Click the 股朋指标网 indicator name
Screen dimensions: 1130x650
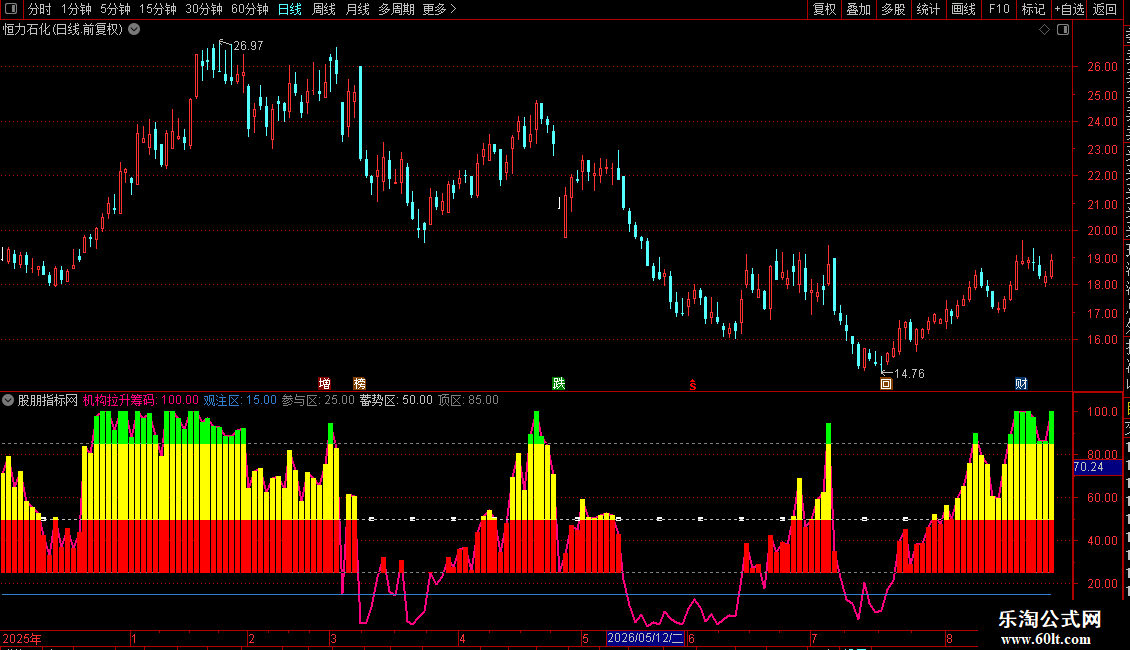point(48,400)
